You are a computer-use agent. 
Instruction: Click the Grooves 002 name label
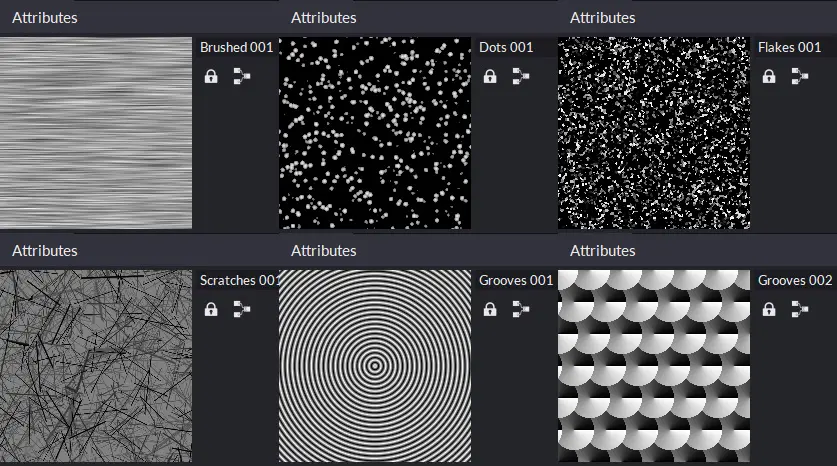795,280
